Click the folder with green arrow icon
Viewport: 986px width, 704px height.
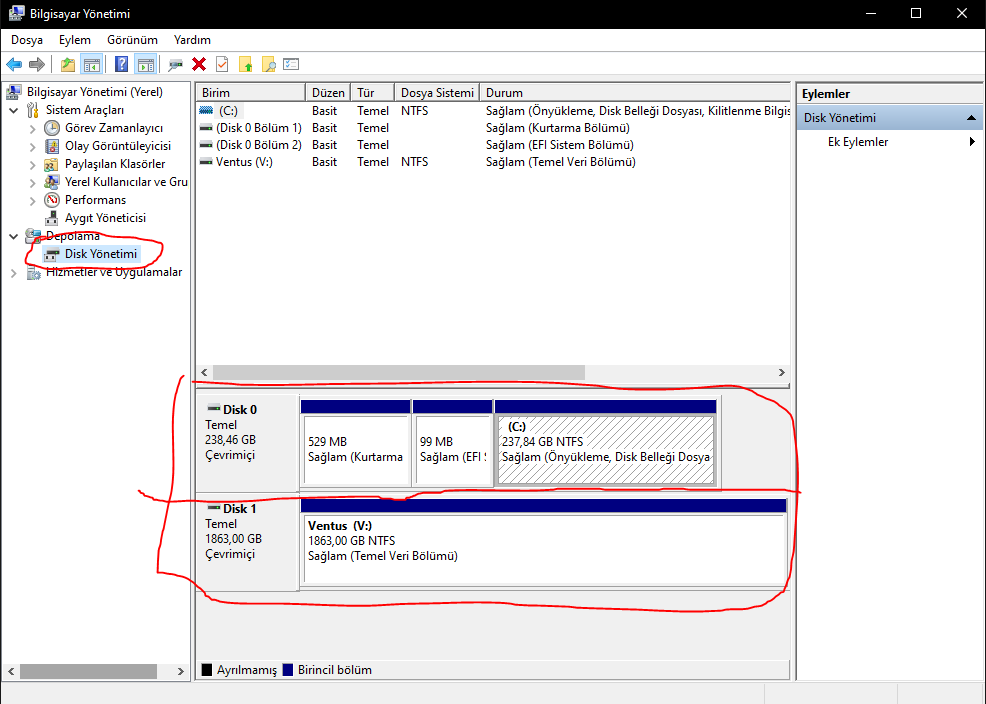(245, 64)
